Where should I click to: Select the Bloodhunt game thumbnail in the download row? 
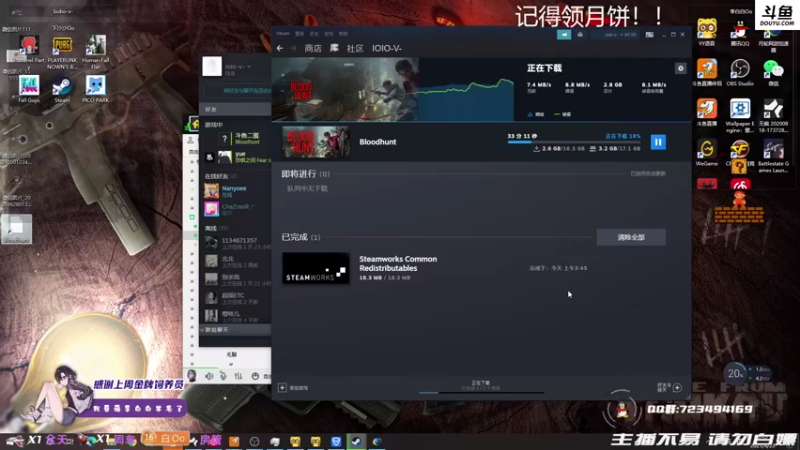pos(316,142)
